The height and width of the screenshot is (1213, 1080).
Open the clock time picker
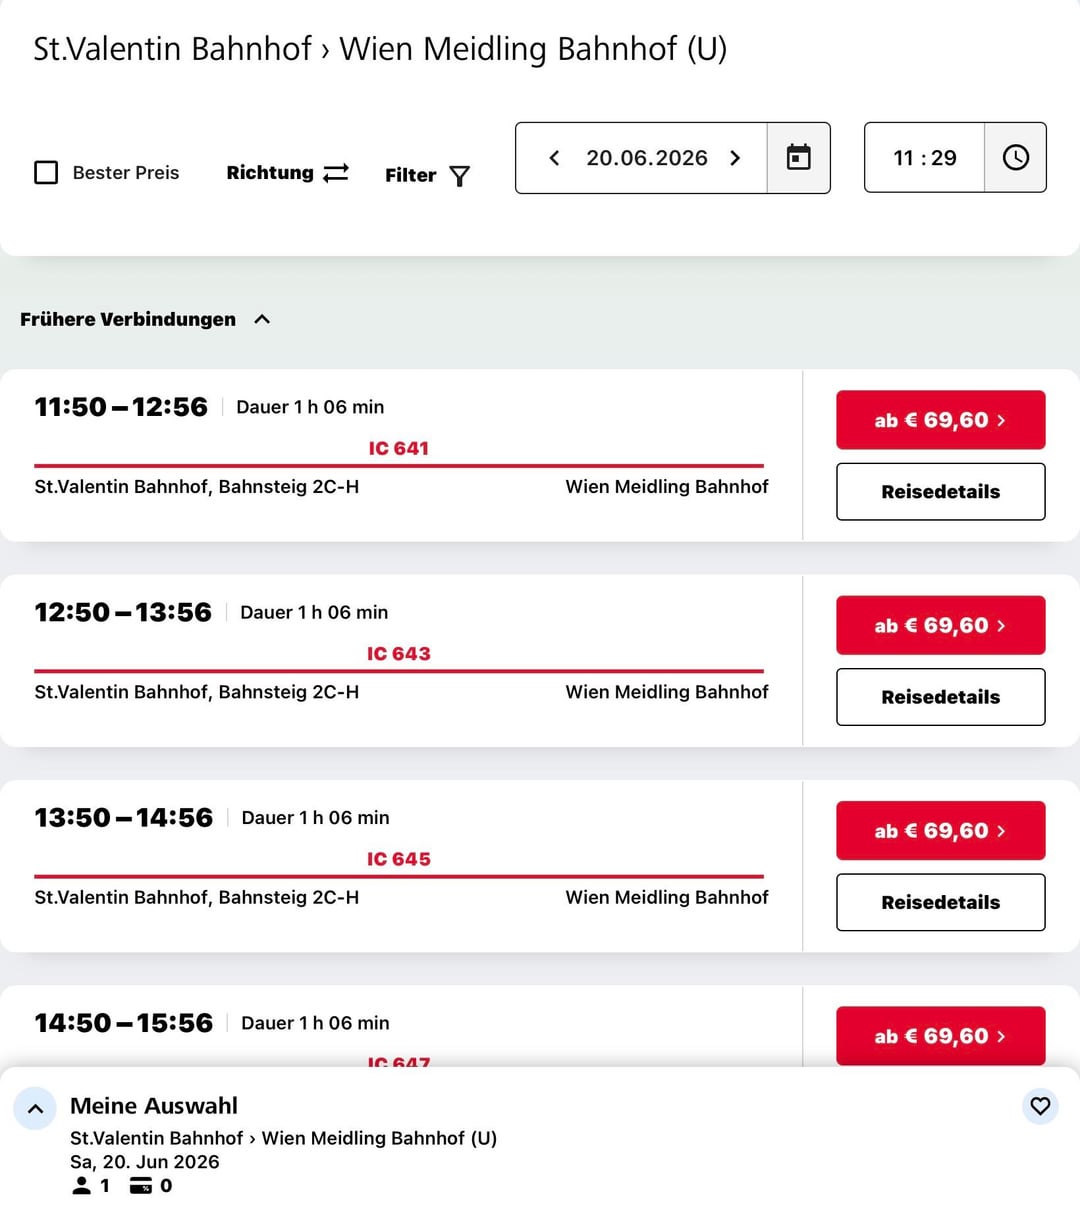1015,158
